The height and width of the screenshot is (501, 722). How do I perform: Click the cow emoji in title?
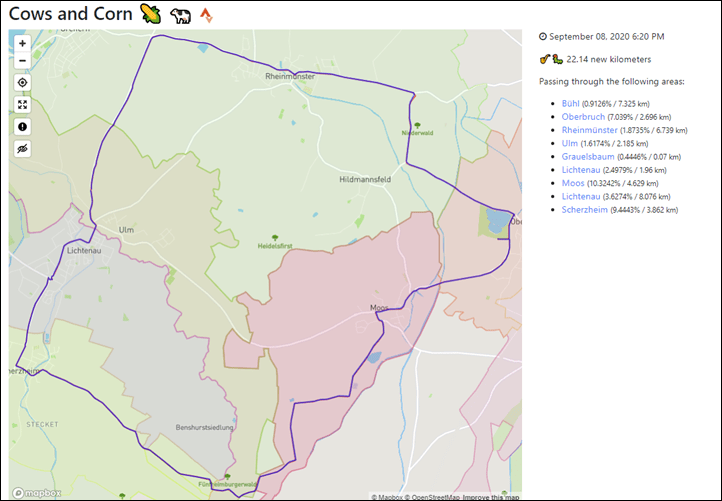pos(180,16)
